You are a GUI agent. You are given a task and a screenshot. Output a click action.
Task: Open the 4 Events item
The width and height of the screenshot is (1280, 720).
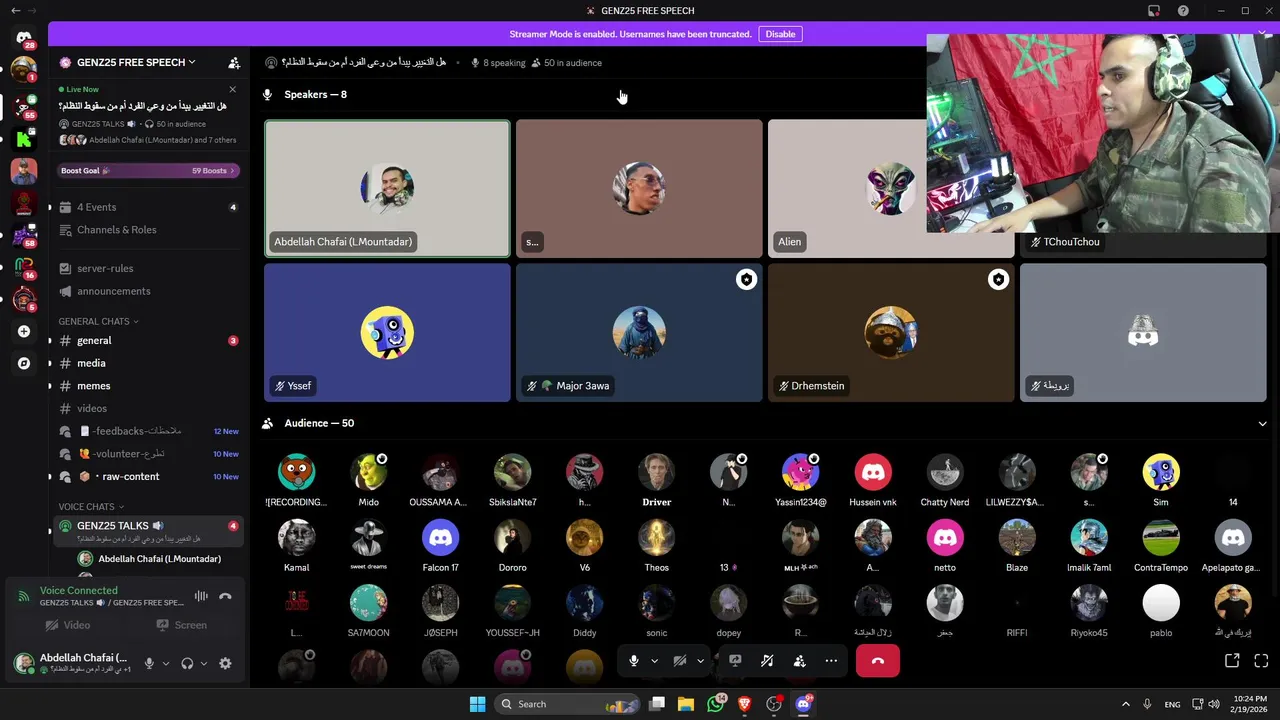point(148,207)
